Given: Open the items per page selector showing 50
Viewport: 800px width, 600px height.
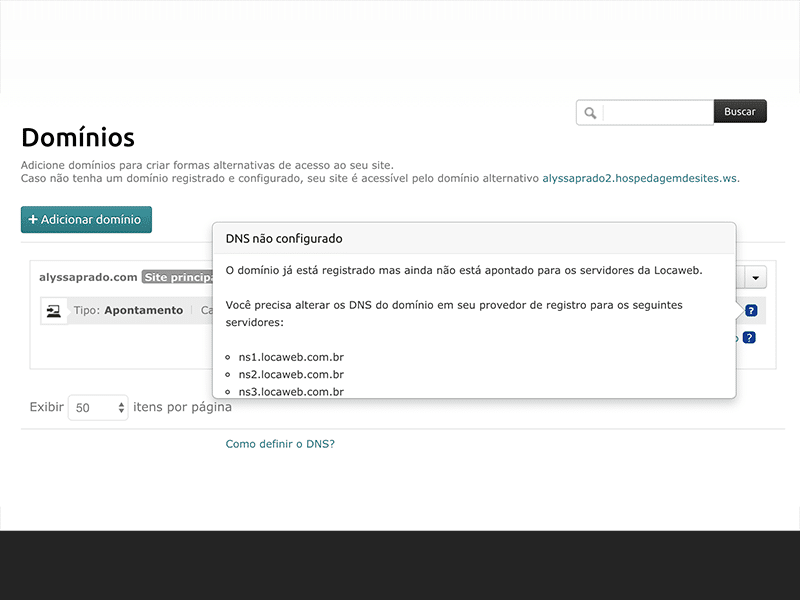Looking at the screenshot, I should tap(98, 408).
